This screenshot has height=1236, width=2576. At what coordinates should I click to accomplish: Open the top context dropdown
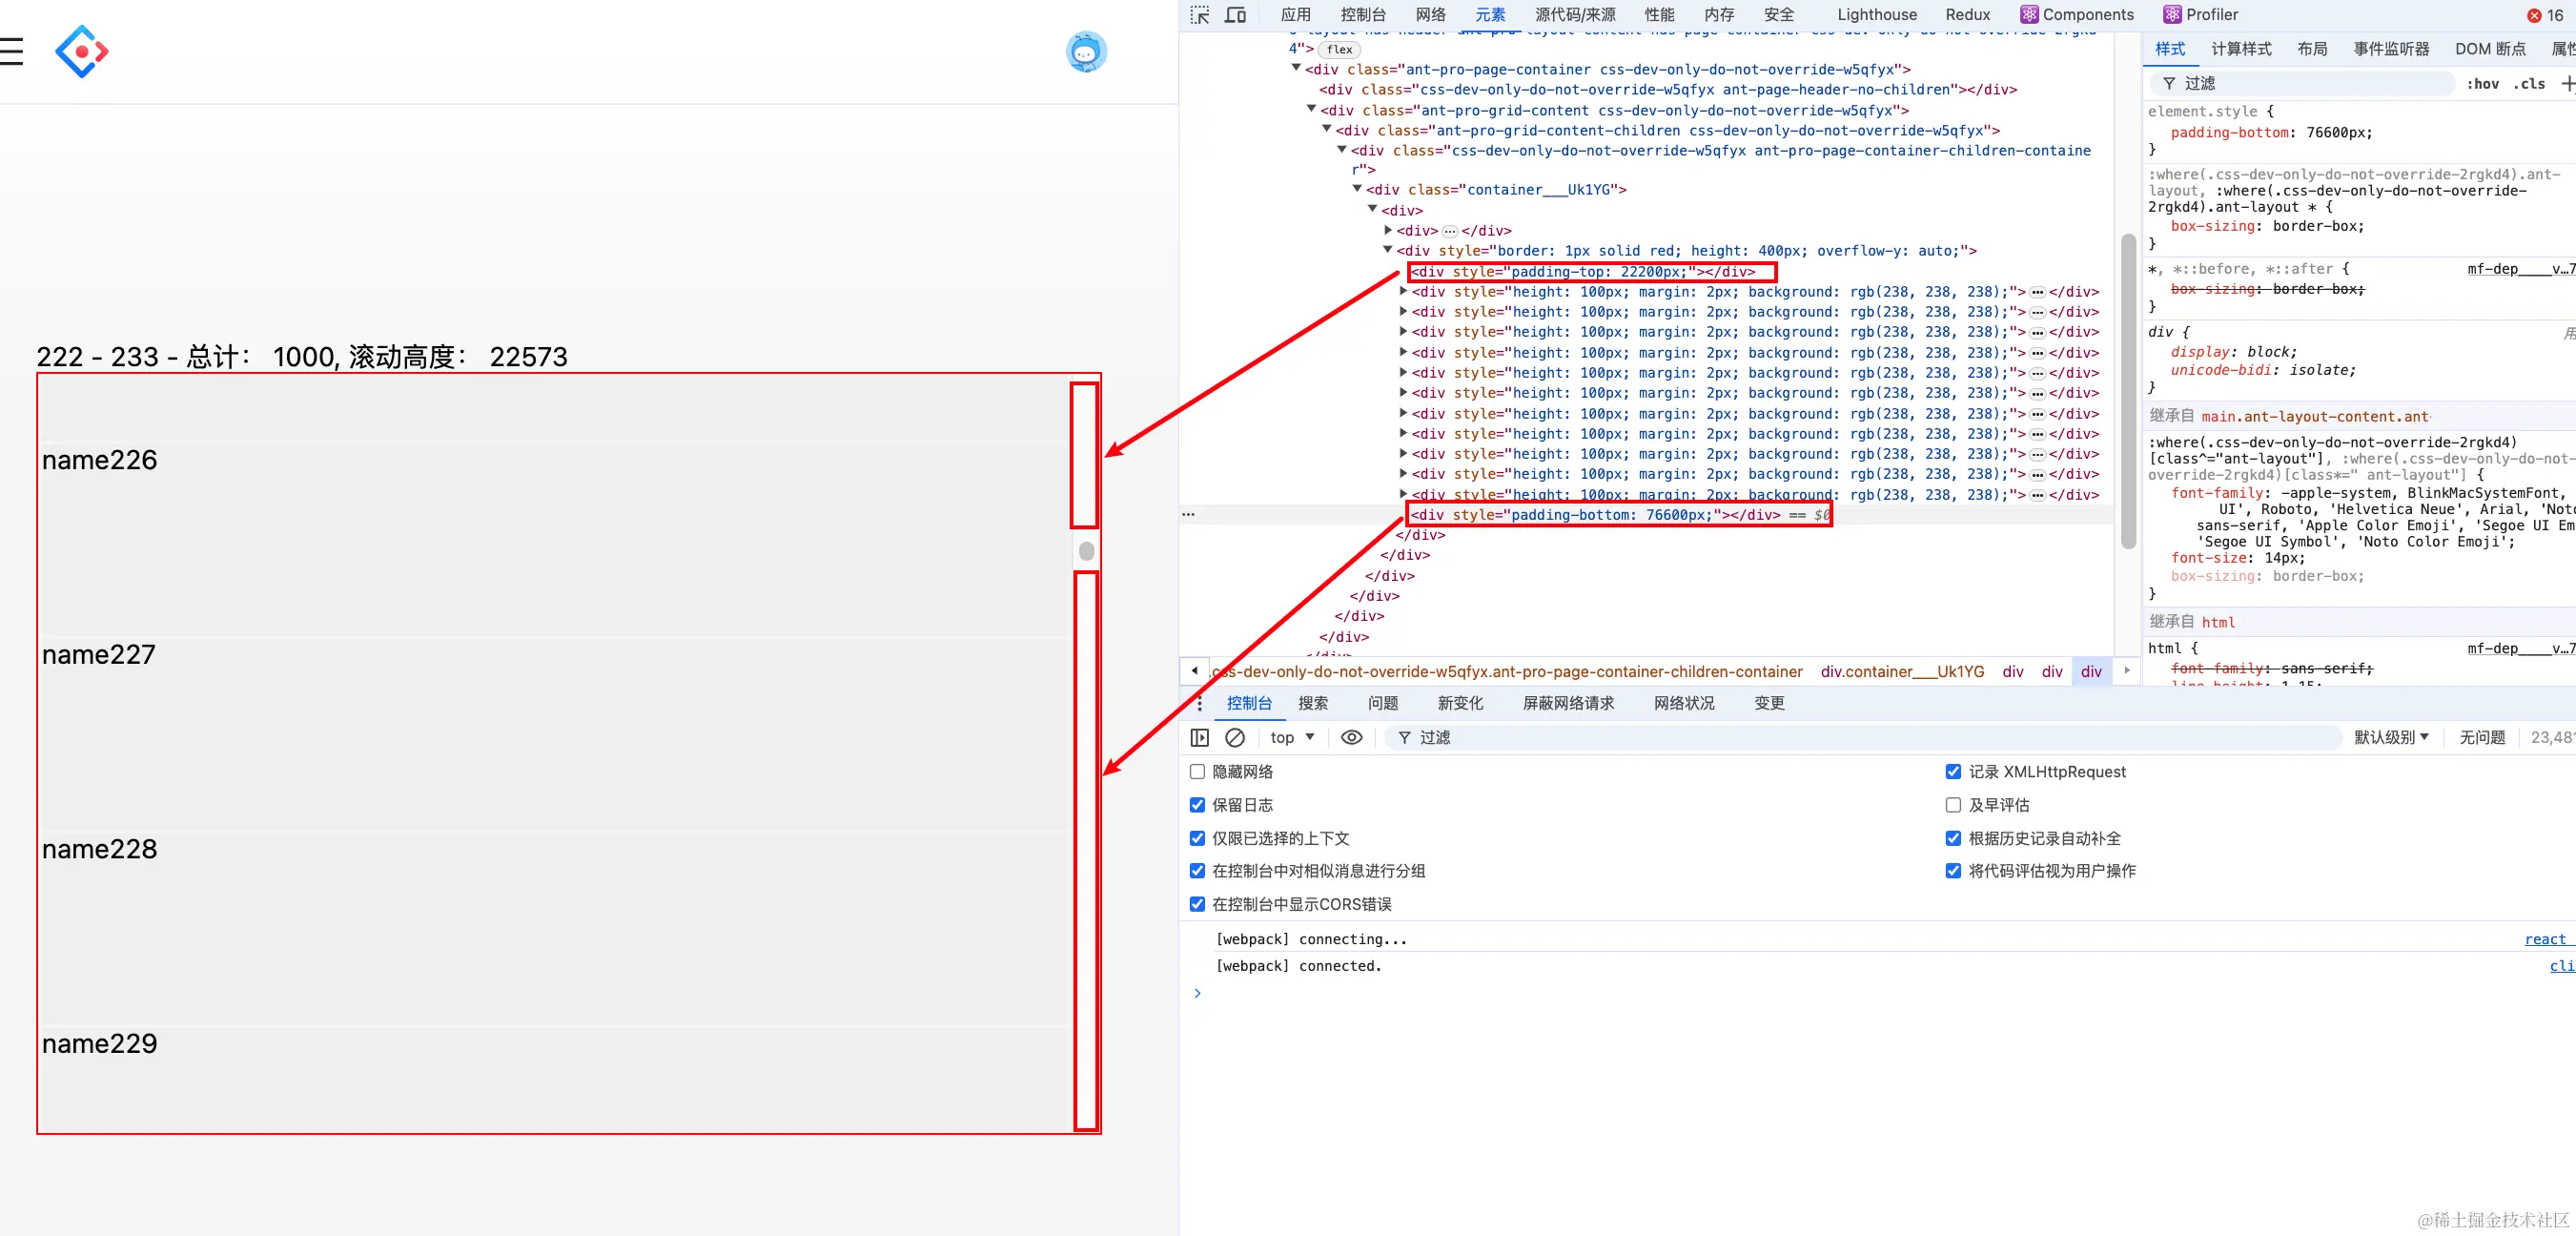tap(1292, 737)
